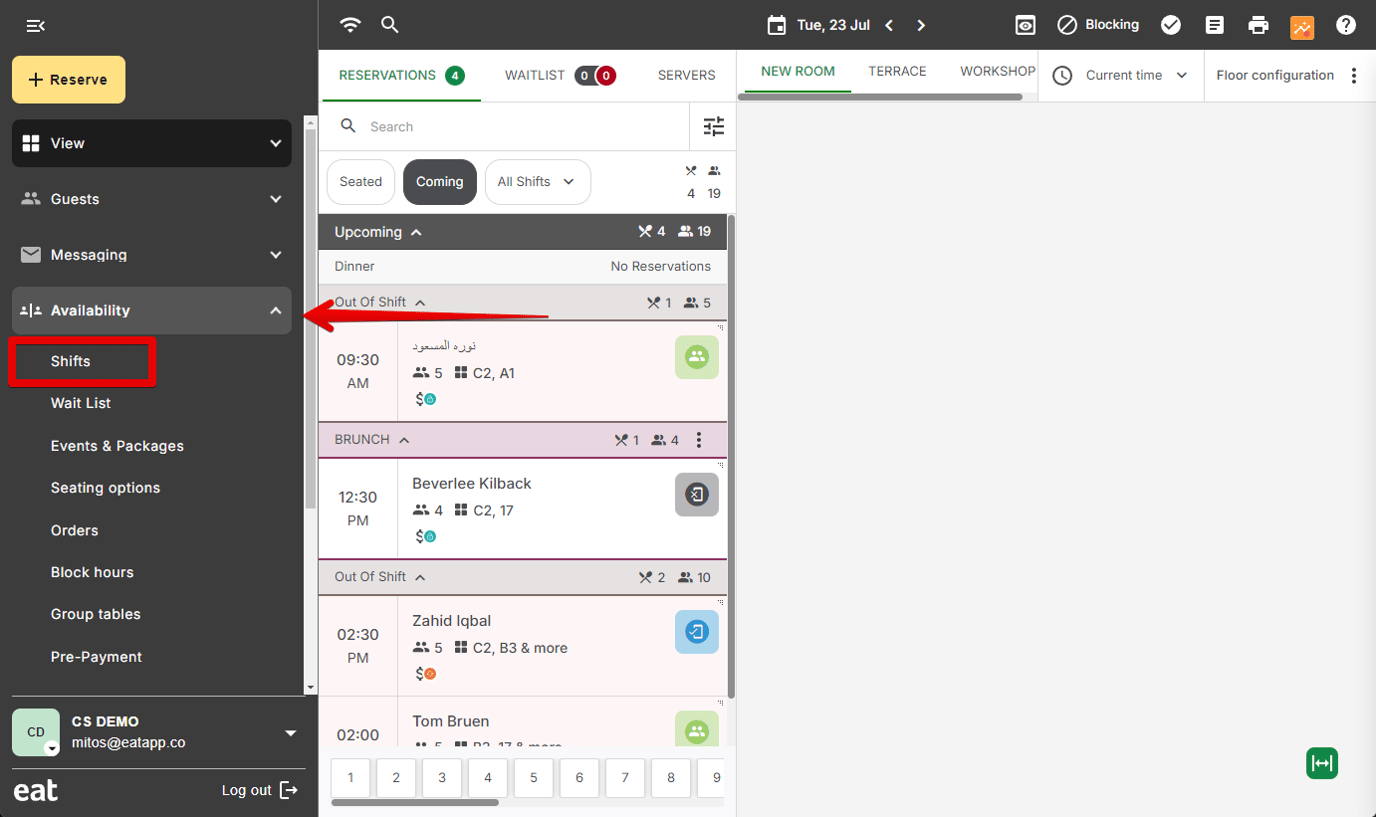Click the yellow Reserve button
This screenshot has width=1376, height=817.
(68, 80)
